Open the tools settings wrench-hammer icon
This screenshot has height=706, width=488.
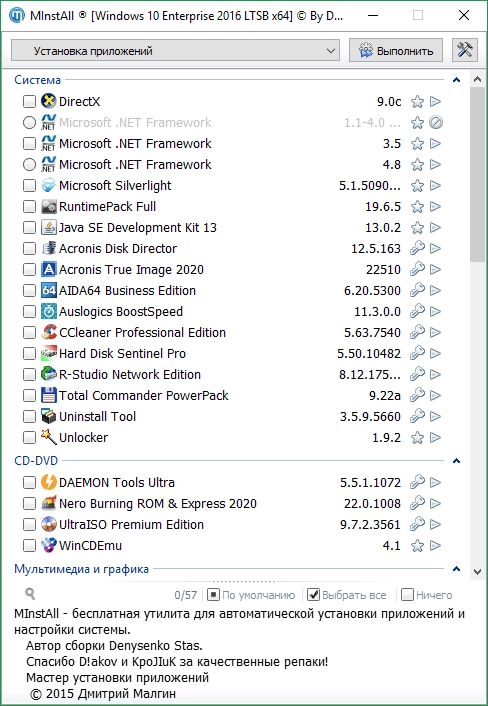point(465,50)
